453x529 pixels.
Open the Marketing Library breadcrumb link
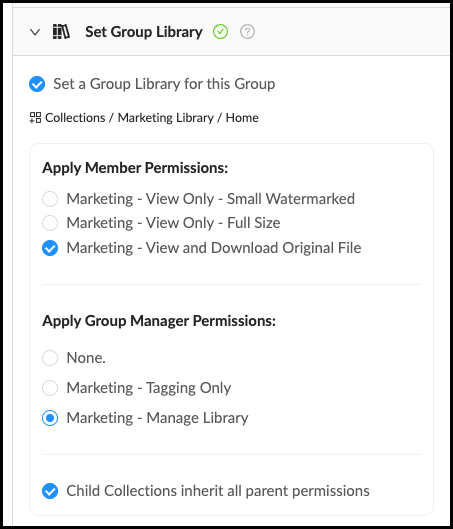(166, 118)
